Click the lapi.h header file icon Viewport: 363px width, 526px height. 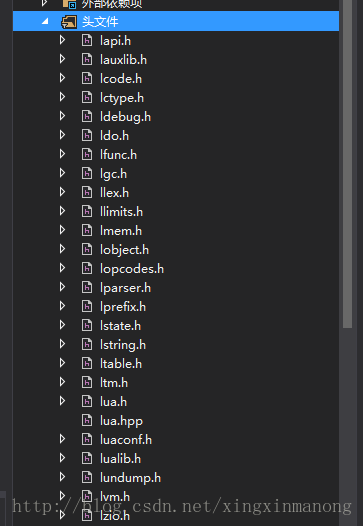pyautogui.click(x=87, y=41)
